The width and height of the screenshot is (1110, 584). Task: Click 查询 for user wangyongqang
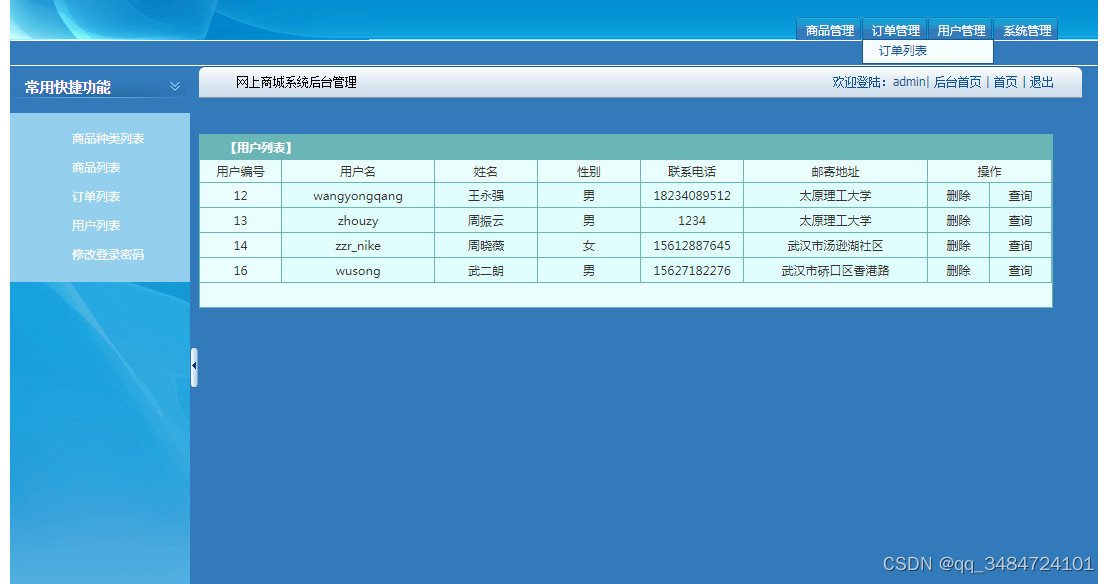click(x=1020, y=196)
